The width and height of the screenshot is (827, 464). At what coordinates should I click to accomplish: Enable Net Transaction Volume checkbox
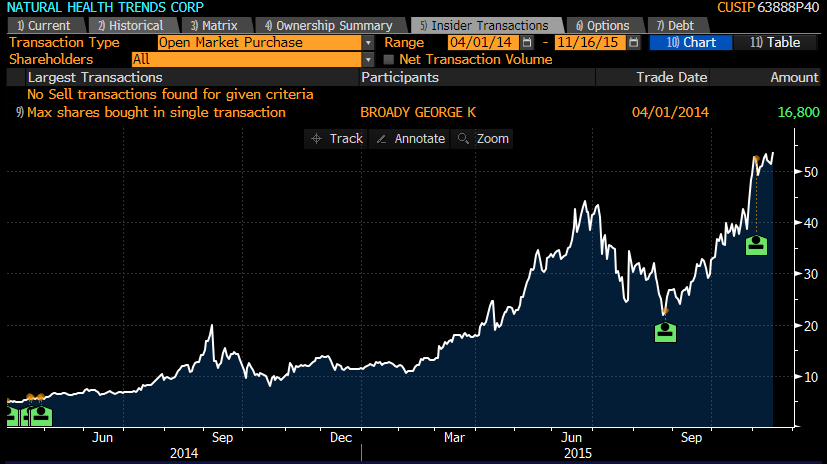point(389,60)
